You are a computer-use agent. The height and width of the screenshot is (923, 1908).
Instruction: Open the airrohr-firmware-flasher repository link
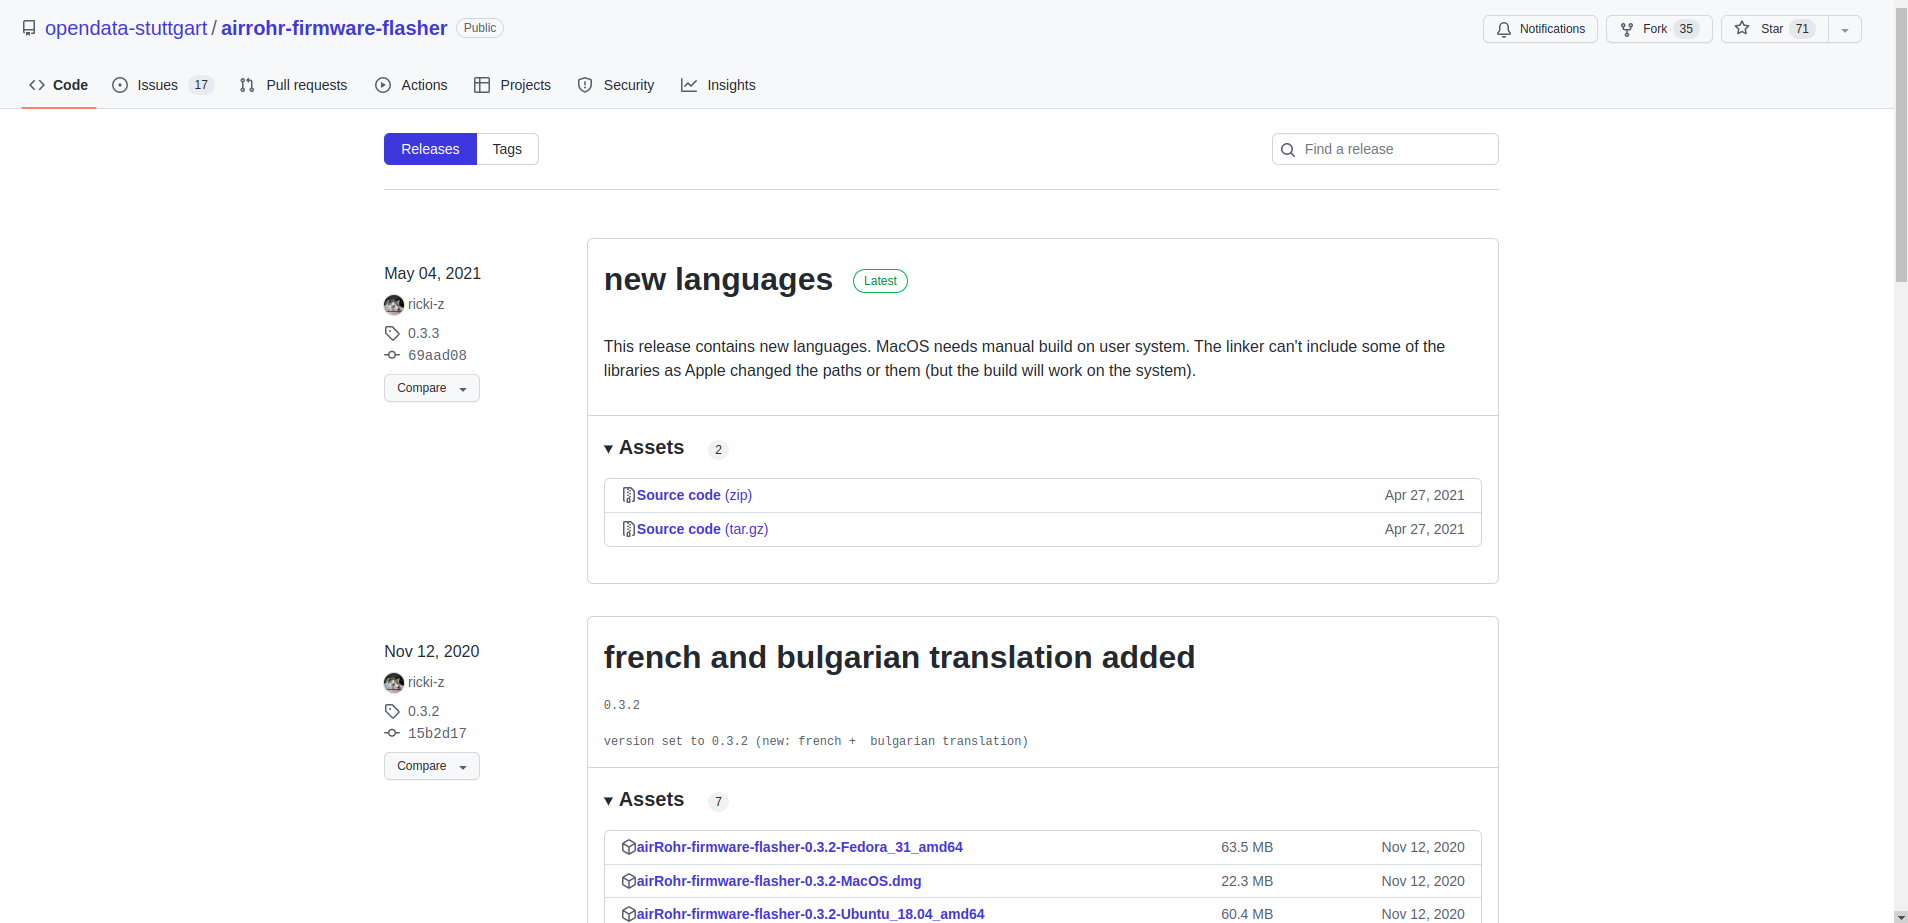click(334, 28)
